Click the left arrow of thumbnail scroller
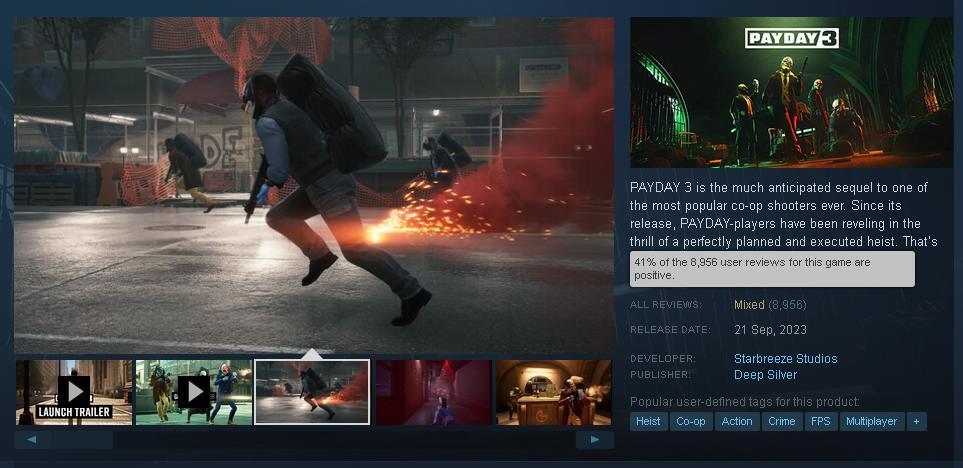Viewport: 963px width, 468px height. pos(32,440)
